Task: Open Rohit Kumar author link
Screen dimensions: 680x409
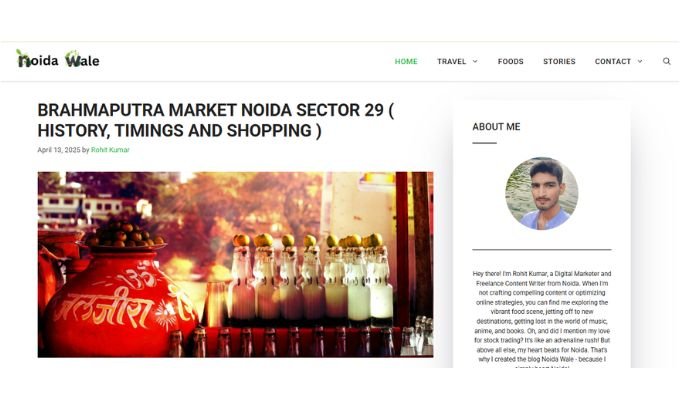Action: click(x=110, y=150)
